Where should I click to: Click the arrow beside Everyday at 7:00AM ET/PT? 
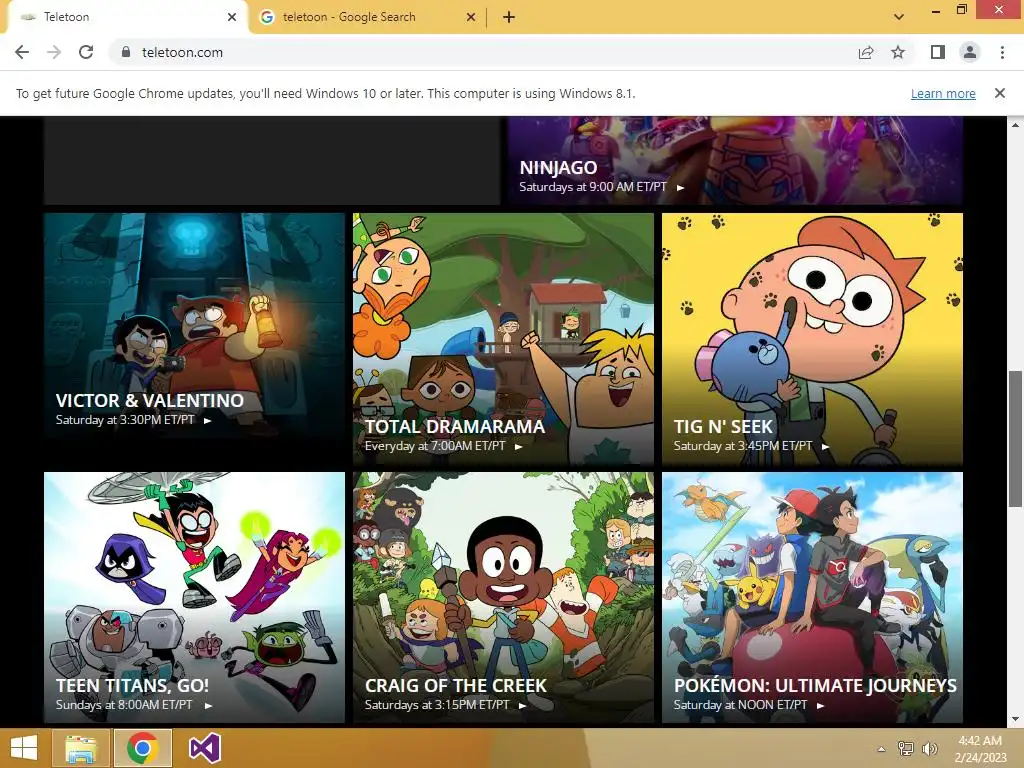[x=519, y=447]
